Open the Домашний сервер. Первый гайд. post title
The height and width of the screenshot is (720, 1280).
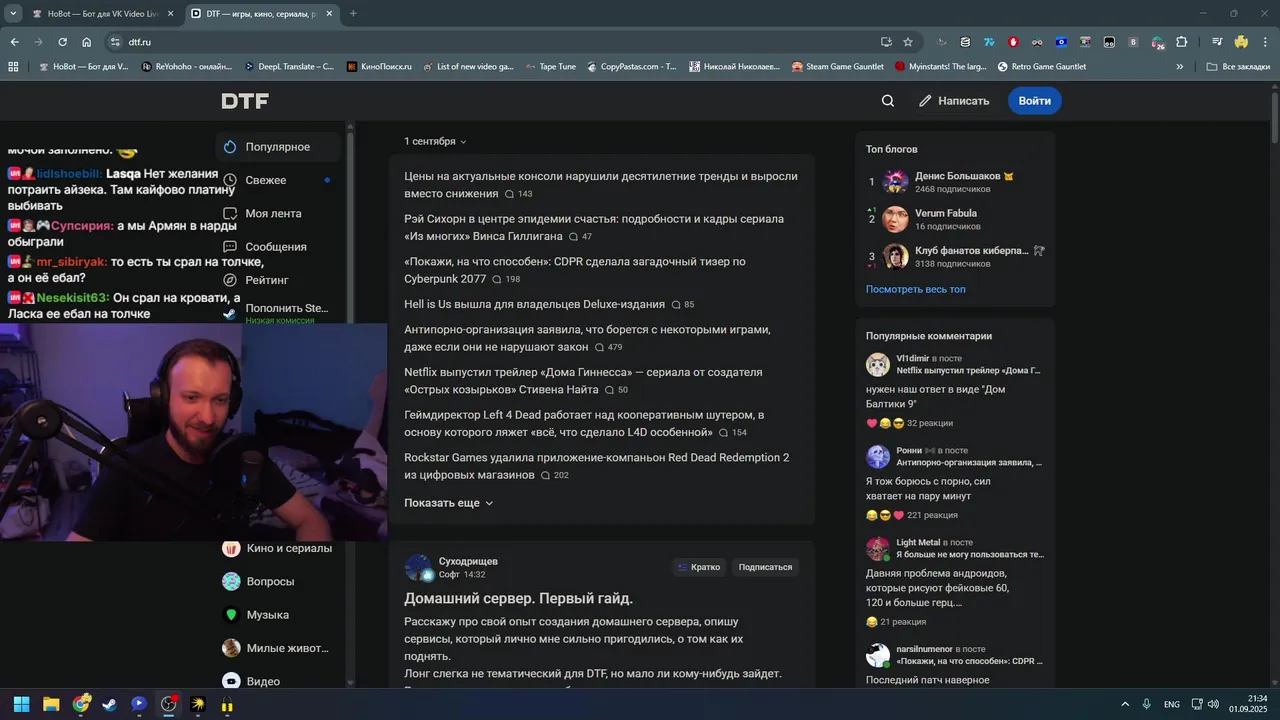click(518, 598)
